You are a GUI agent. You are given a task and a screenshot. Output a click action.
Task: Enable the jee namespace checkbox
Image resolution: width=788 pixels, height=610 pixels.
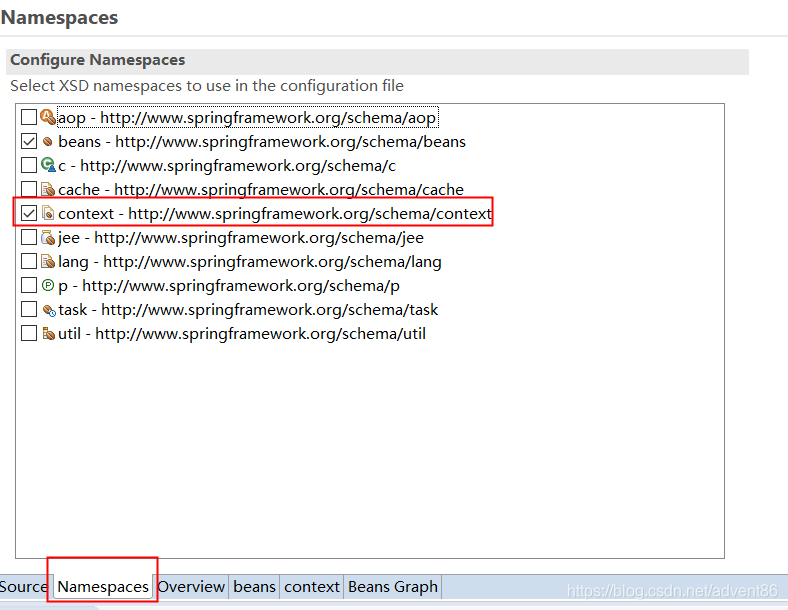pyautogui.click(x=29, y=237)
